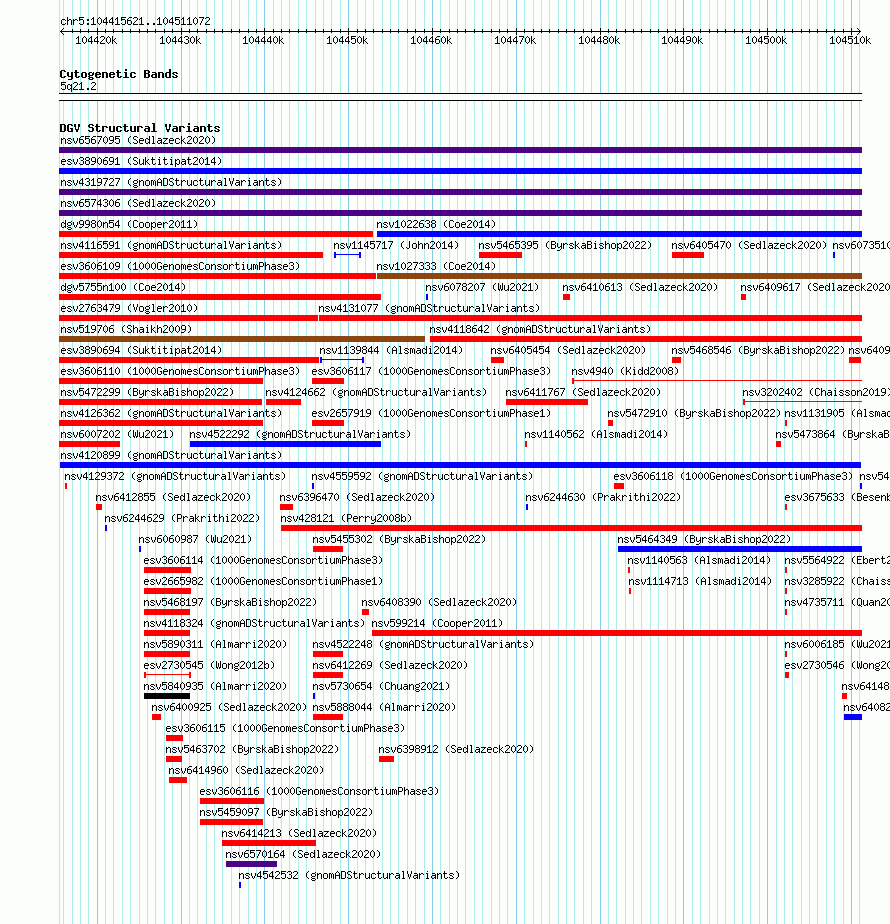The width and height of the screenshot is (890, 924).
Task: Click nsv5472910 (ByrskaBishop2022) label
Action: coord(694,413)
